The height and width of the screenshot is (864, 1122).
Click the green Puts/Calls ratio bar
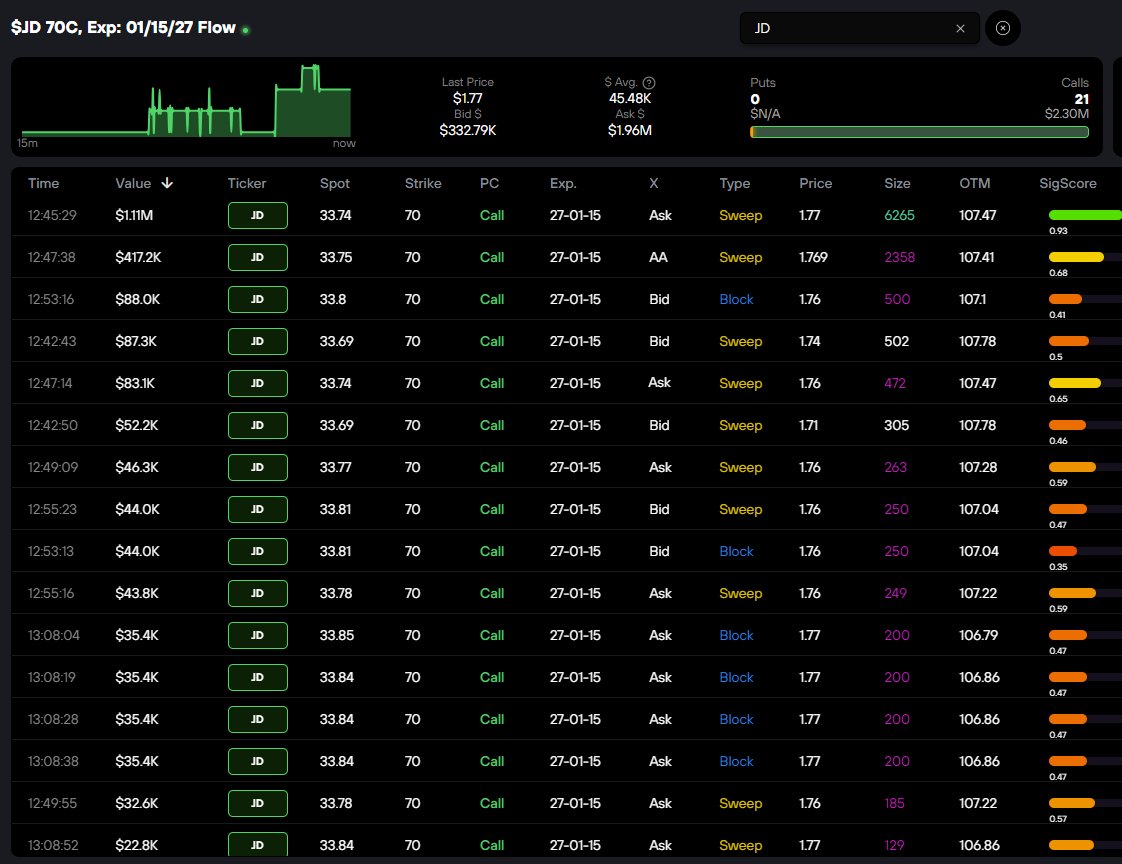point(918,131)
